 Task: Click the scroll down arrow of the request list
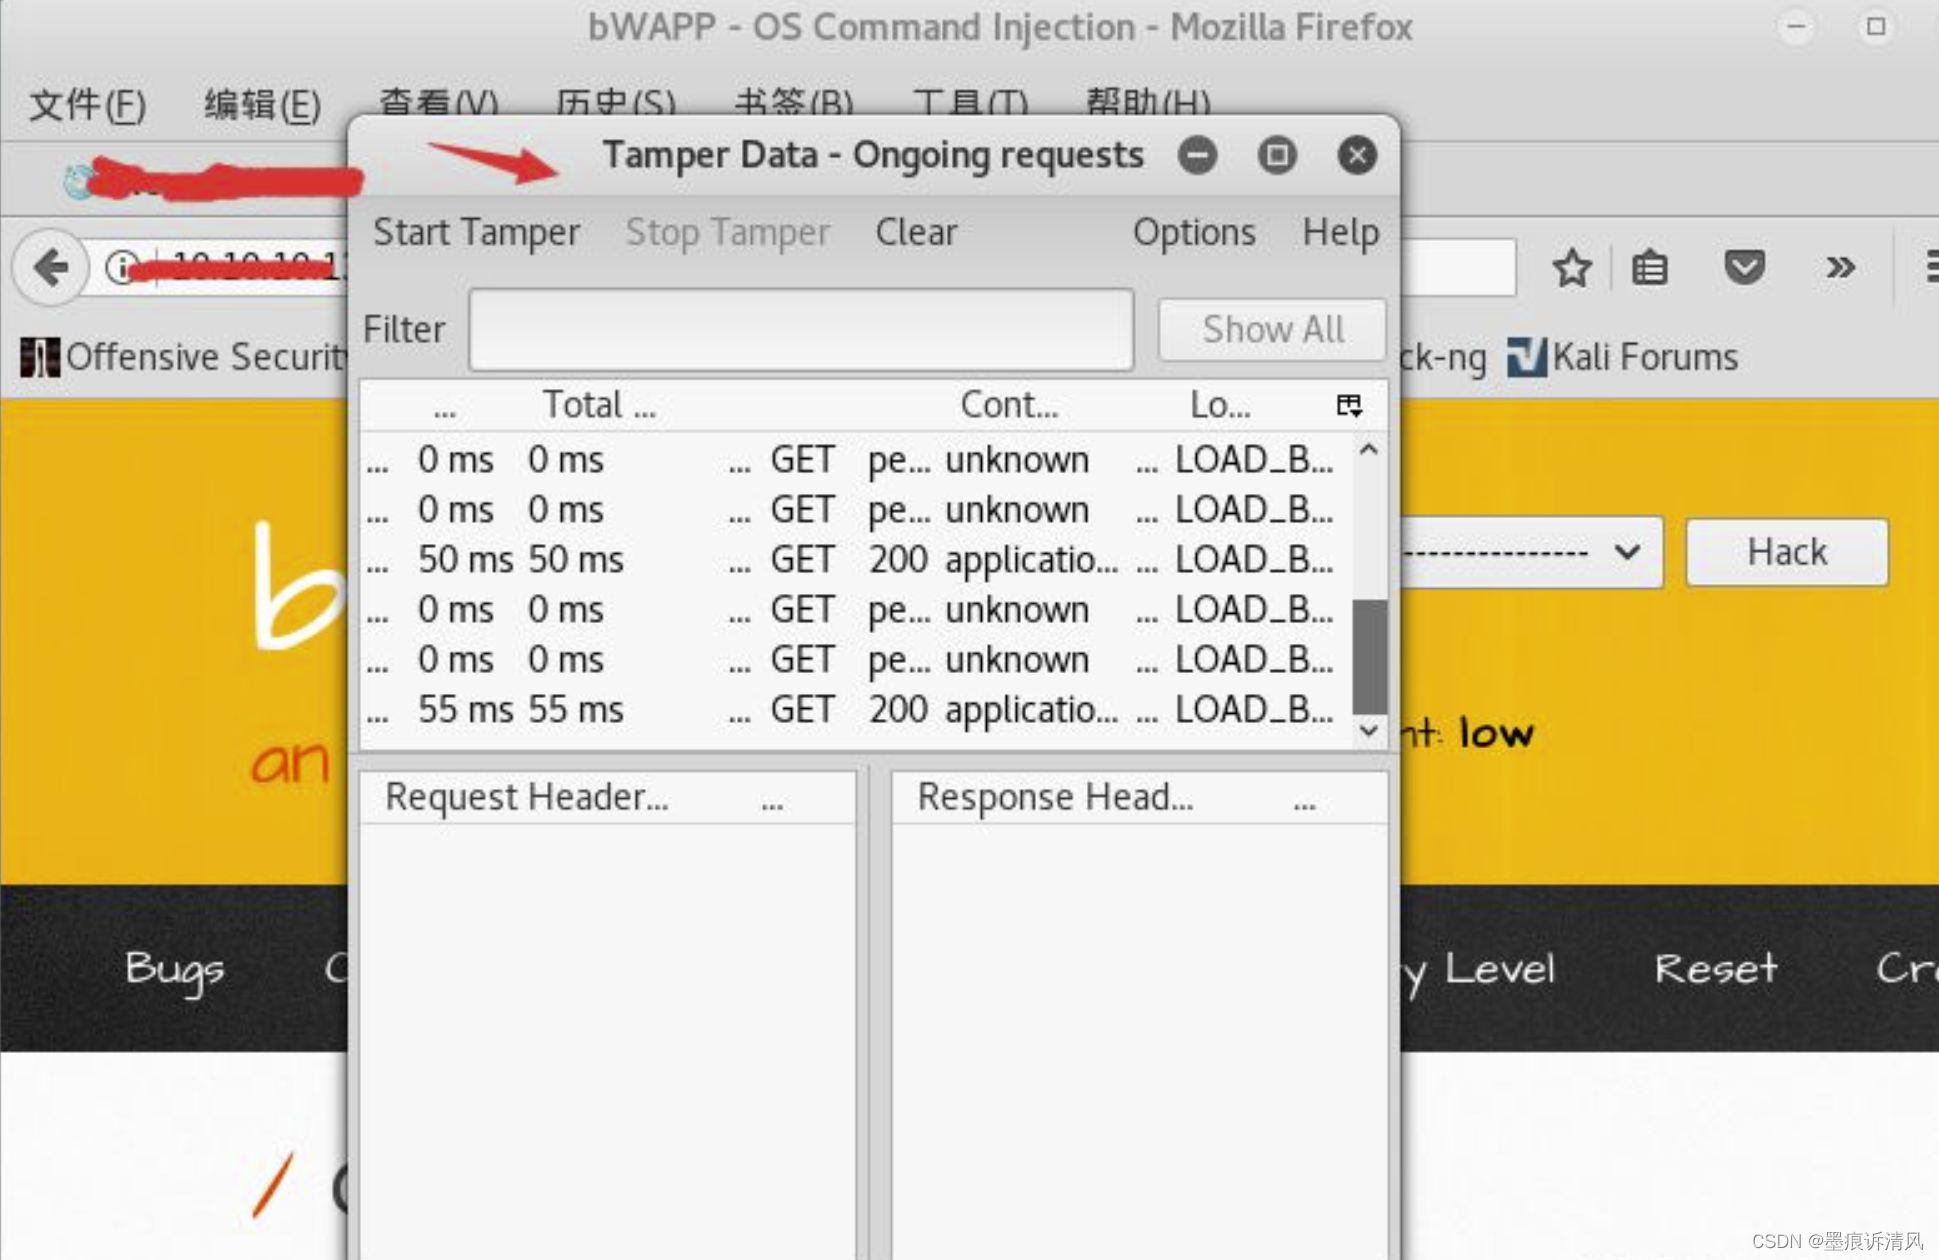[1369, 731]
